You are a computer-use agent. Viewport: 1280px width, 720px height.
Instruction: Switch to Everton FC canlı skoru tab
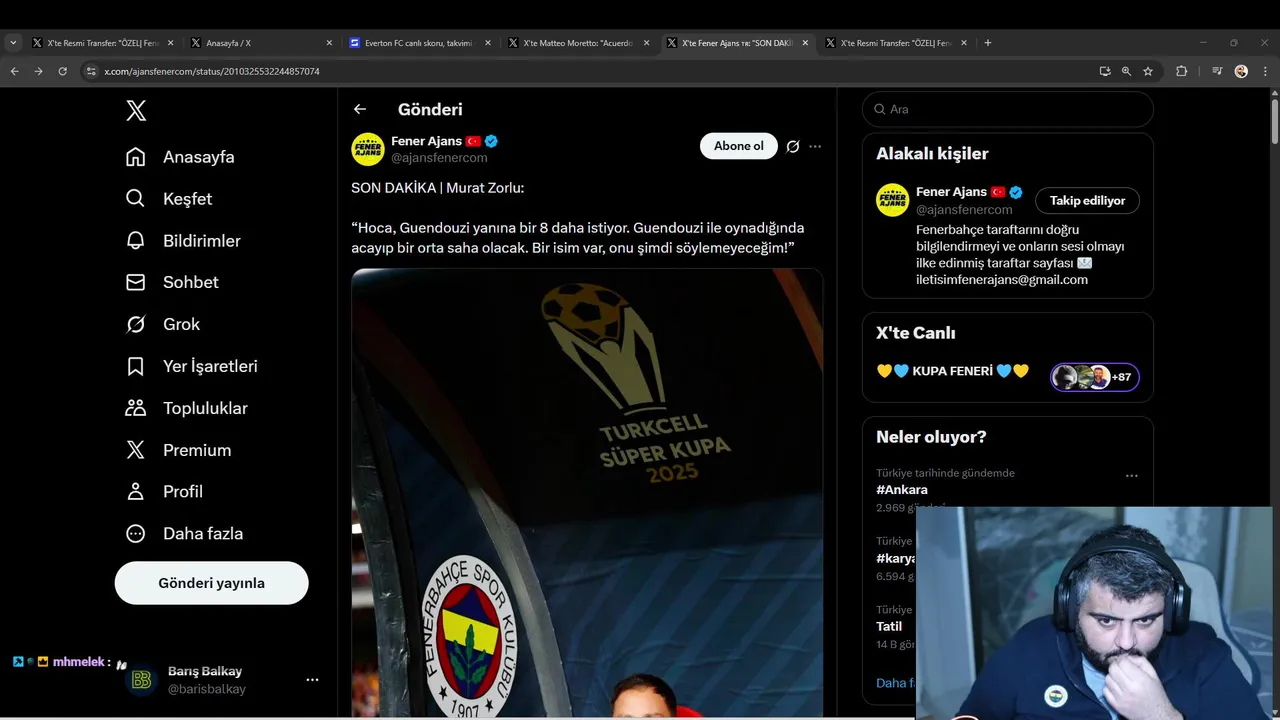point(420,43)
